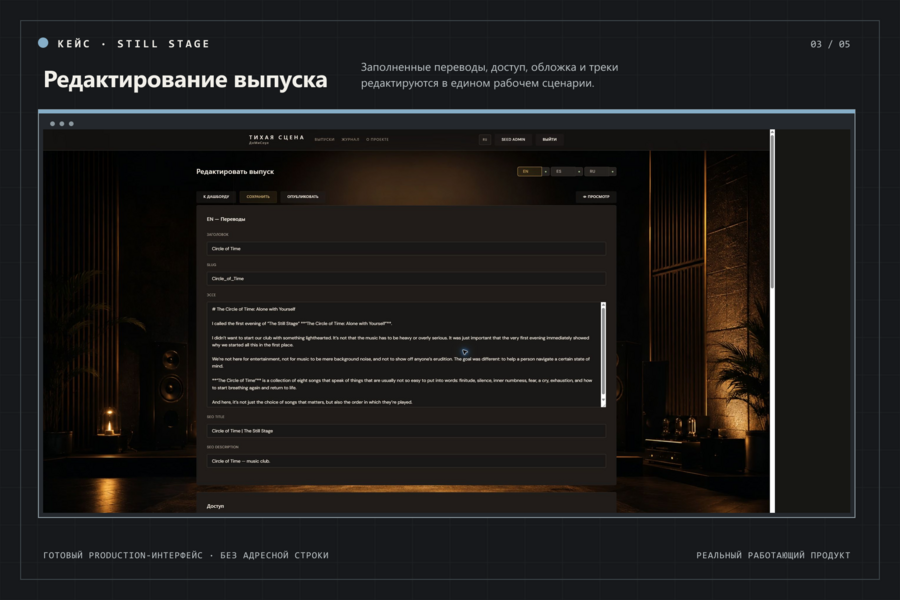Focus the SEO Title field
Viewport: 900px width, 600px height.
pos(406,431)
